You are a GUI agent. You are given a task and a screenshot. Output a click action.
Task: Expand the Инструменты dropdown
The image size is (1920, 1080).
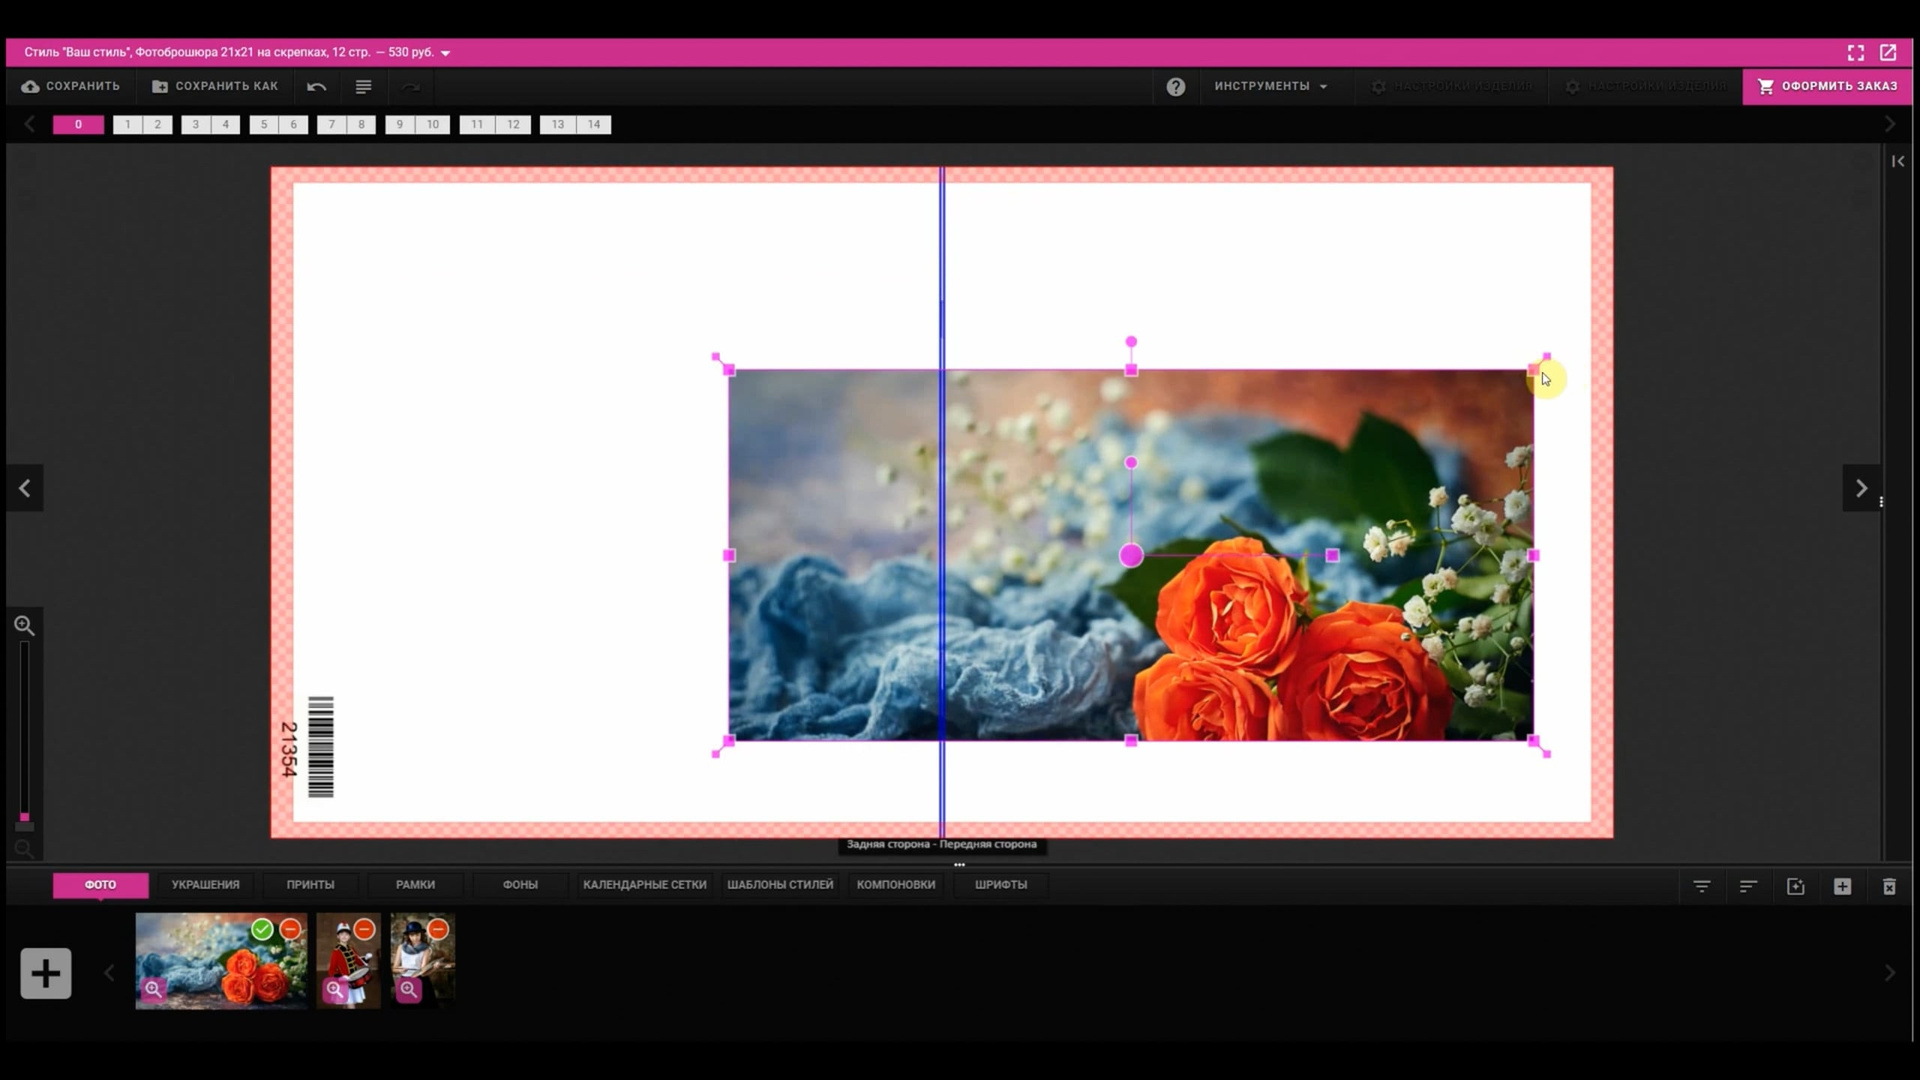(x=1271, y=87)
